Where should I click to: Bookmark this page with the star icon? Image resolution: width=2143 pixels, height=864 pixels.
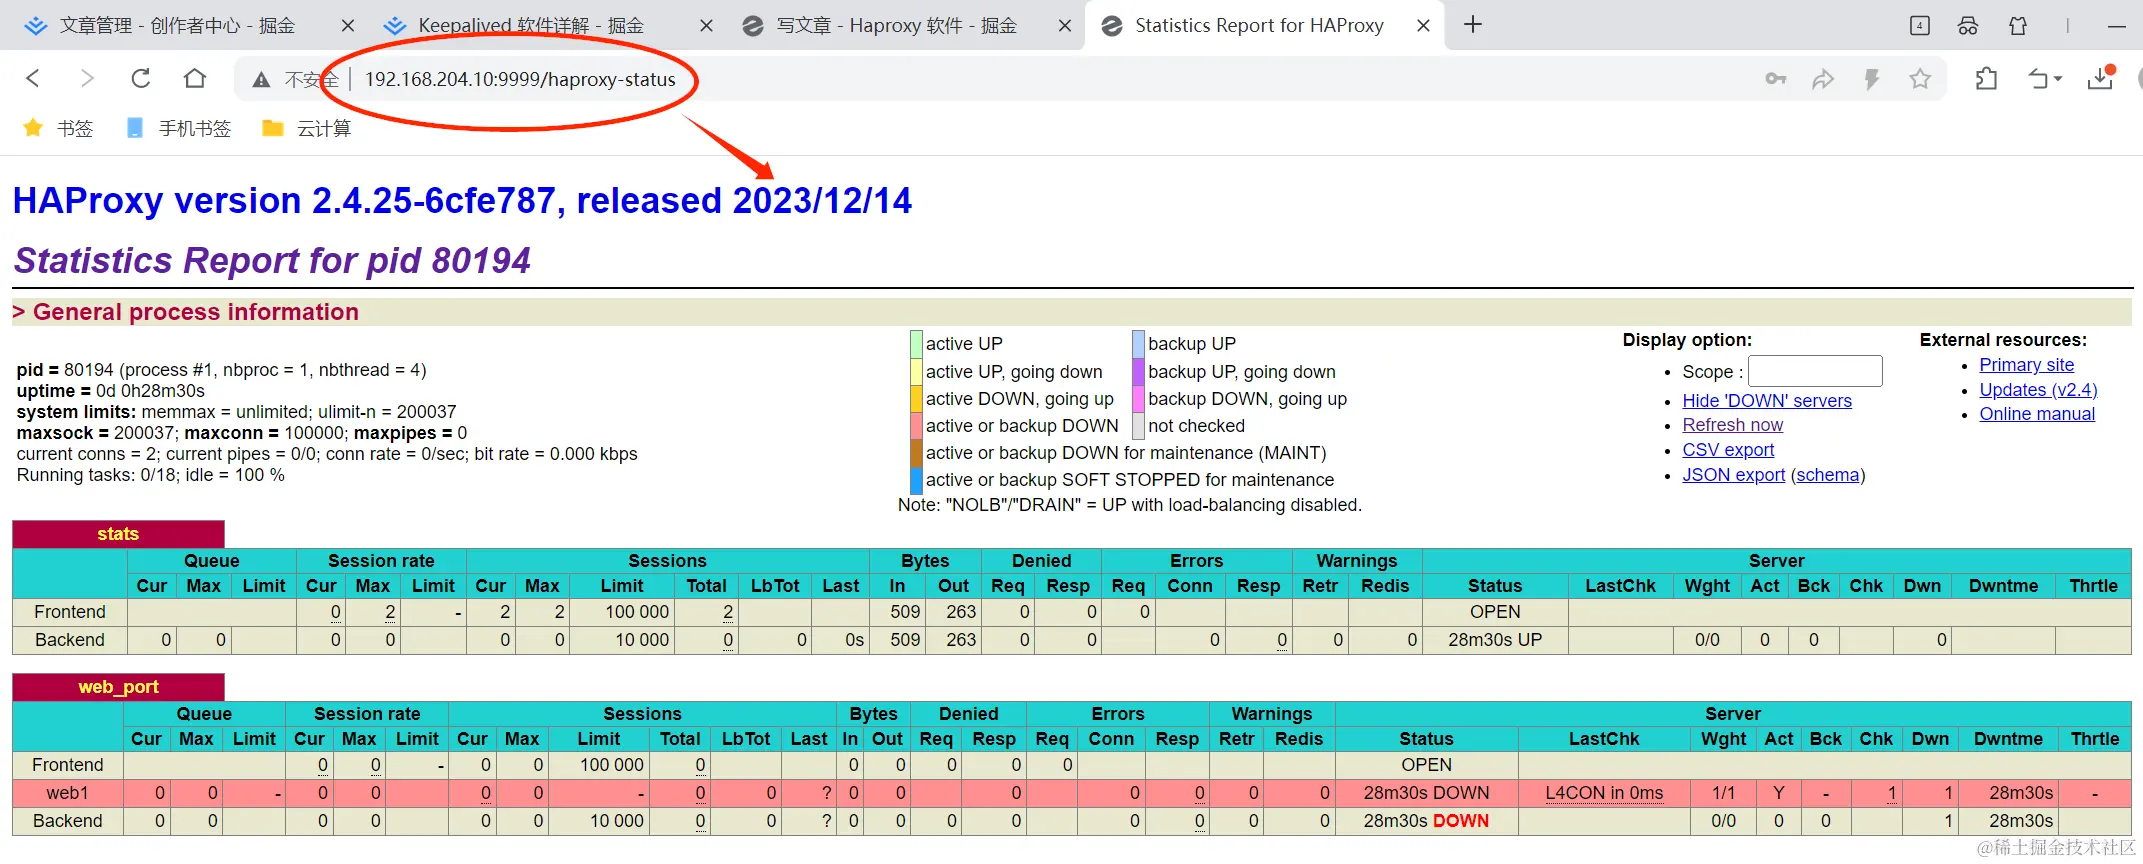coord(1920,79)
